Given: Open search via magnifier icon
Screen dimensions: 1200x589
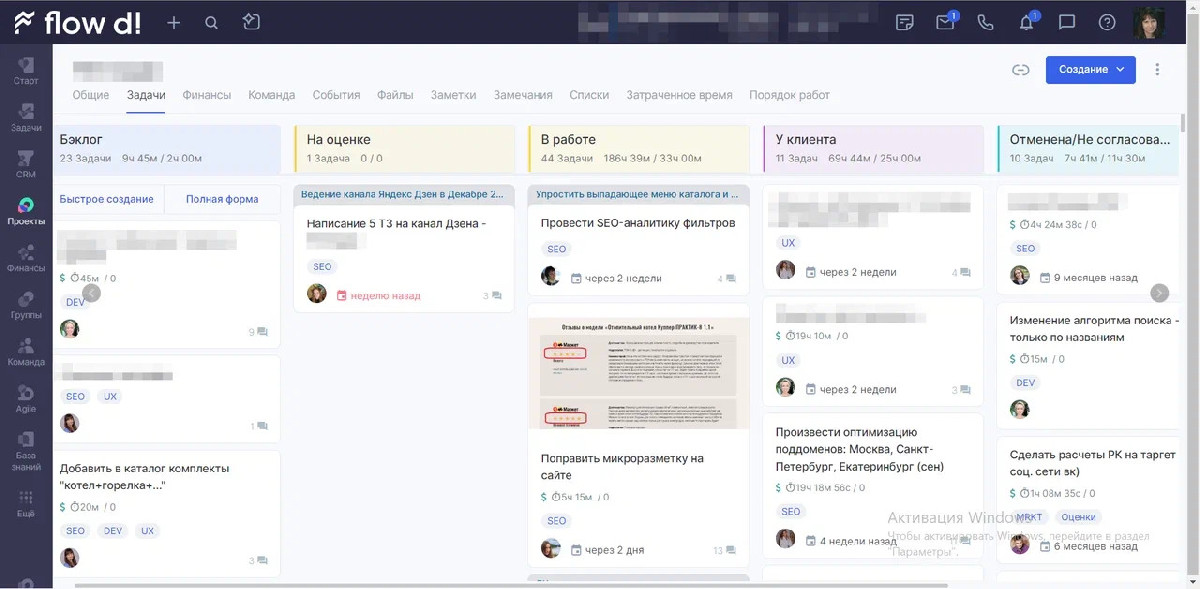Looking at the screenshot, I should click(x=211, y=22).
